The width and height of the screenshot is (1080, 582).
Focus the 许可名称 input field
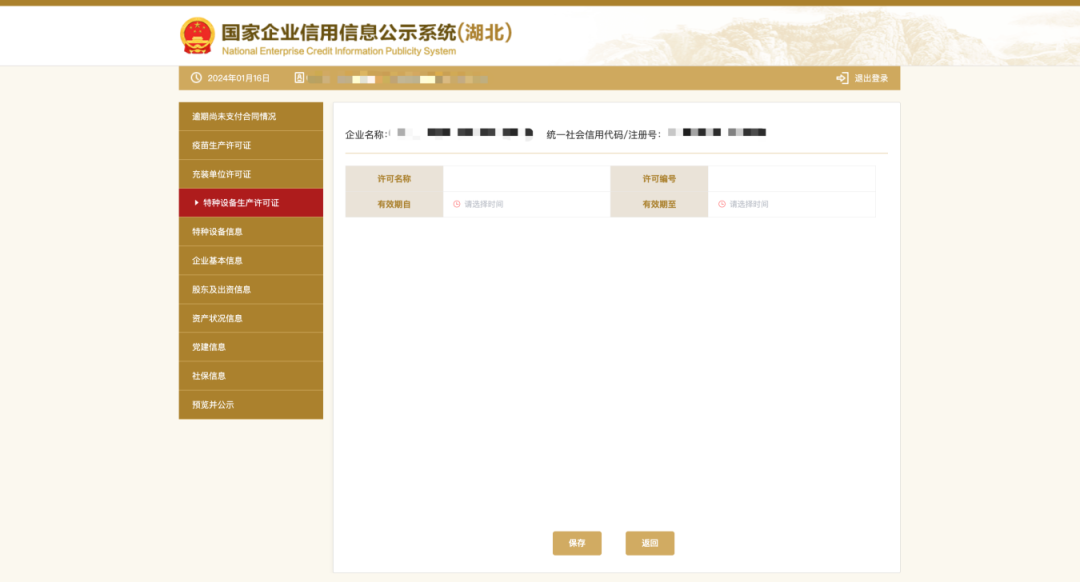coord(525,179)
